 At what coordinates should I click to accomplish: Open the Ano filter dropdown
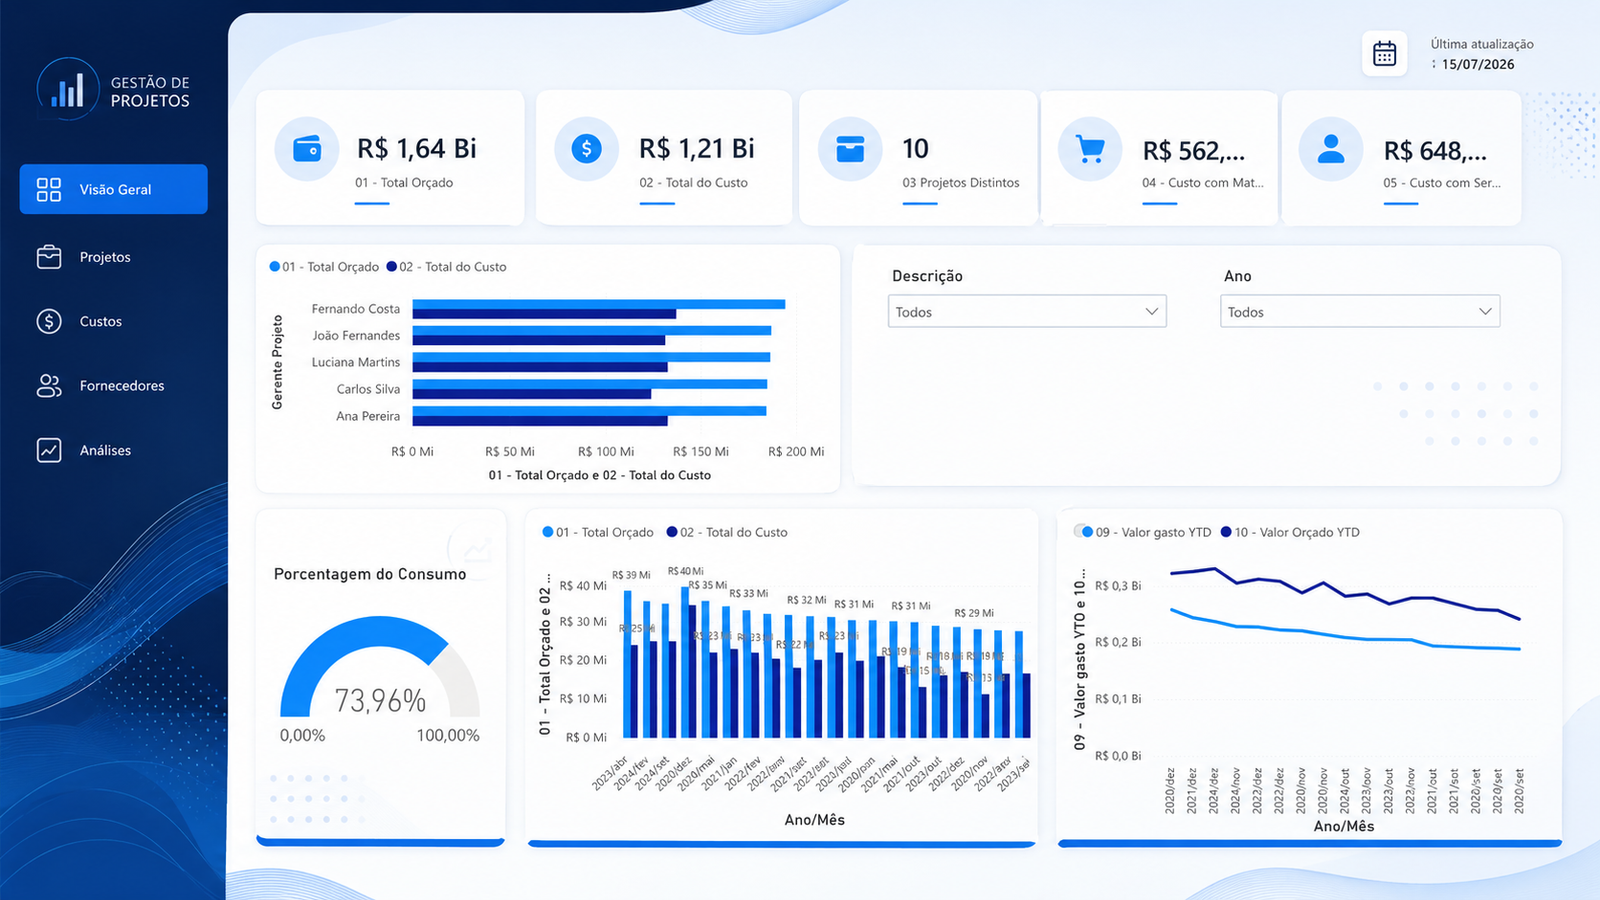click(x=1360, y=312)
